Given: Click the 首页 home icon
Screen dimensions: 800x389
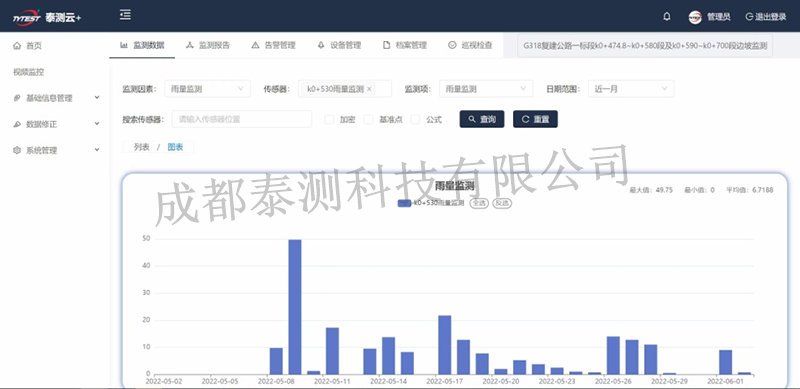Looking at the screenshot, I should [x=17, y=46].
